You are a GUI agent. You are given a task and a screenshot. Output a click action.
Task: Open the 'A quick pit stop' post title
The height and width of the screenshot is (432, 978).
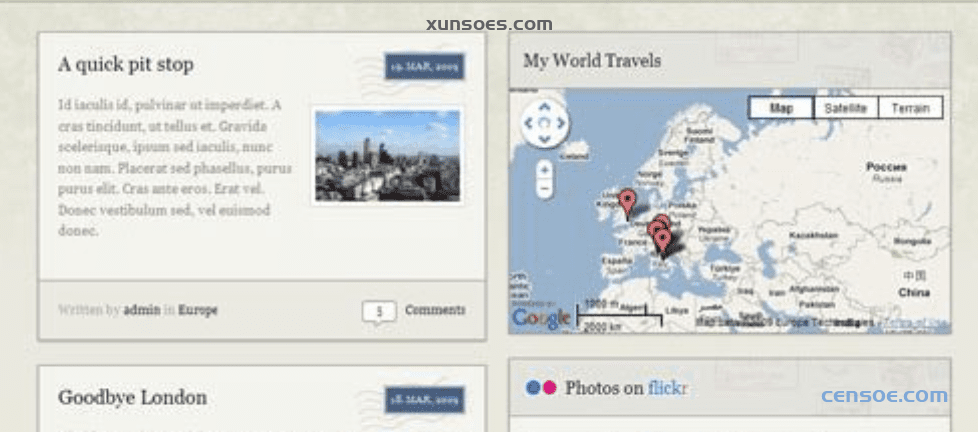126,65
